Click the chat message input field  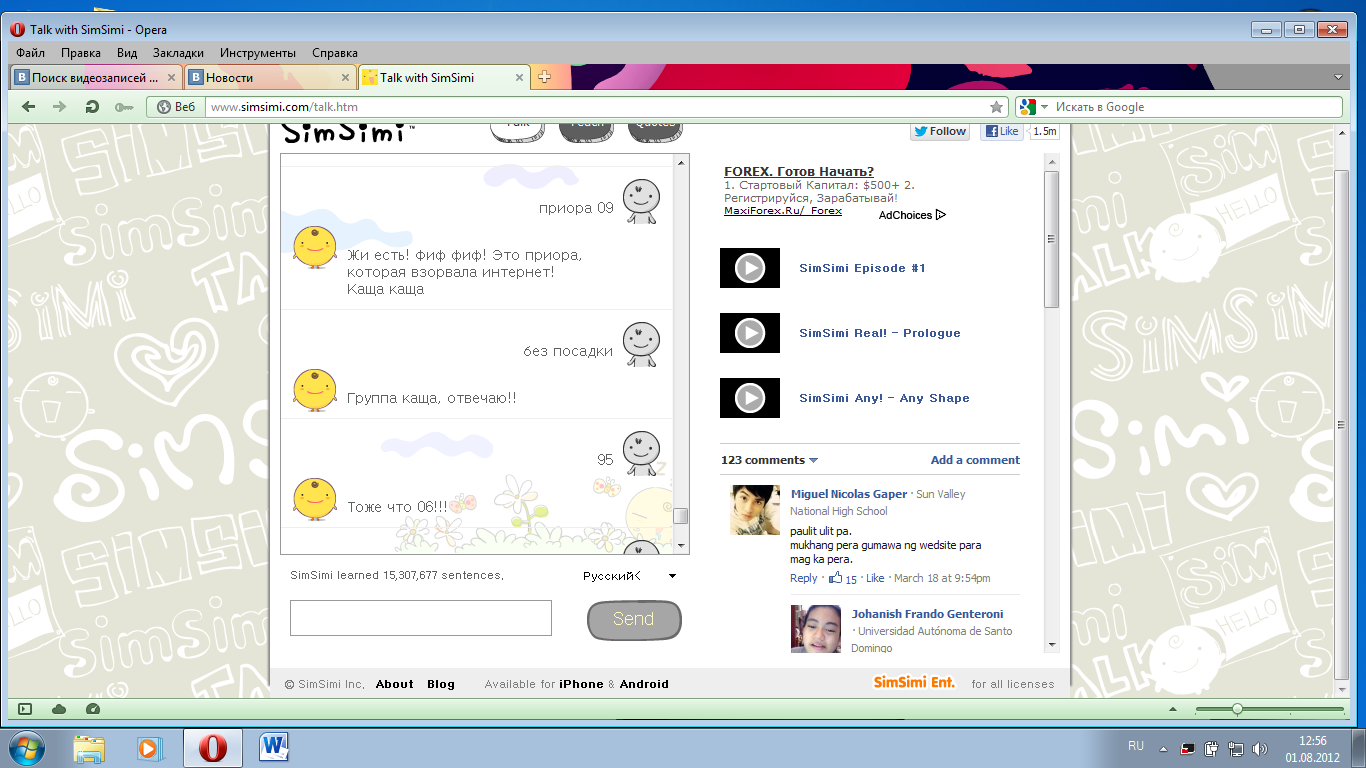pyautogui.click(x=421, y=618)
